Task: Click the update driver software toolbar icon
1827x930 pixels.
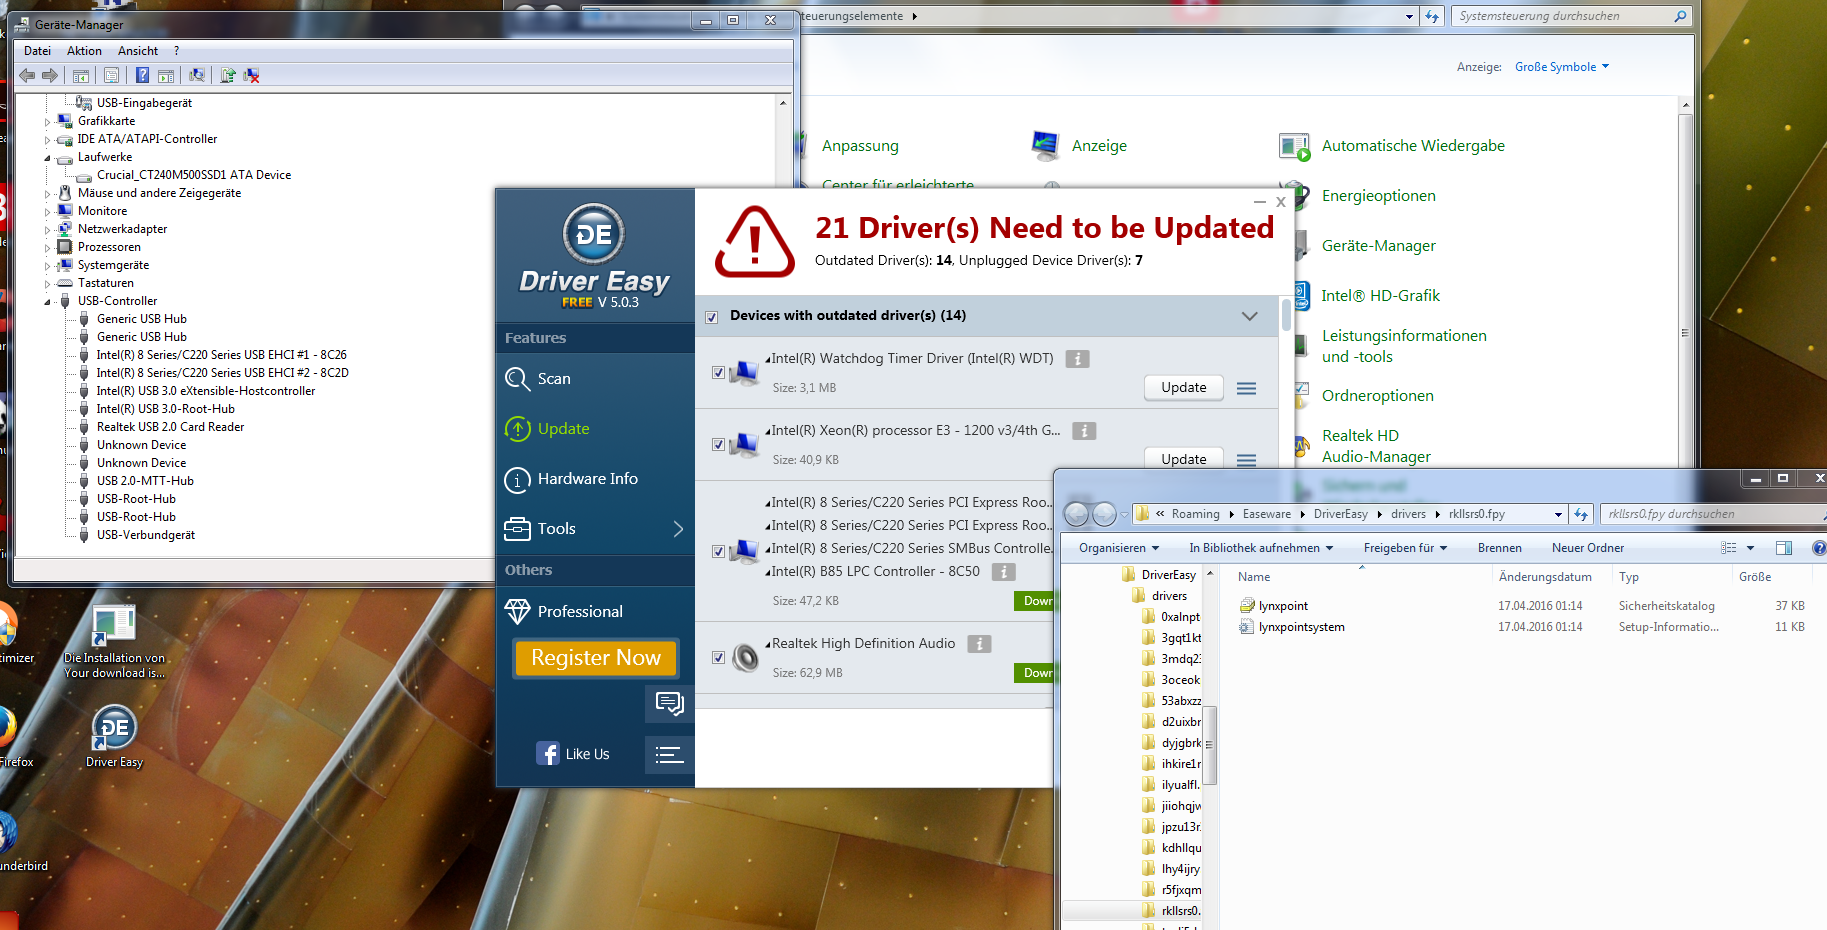Action: click(228, 75)
